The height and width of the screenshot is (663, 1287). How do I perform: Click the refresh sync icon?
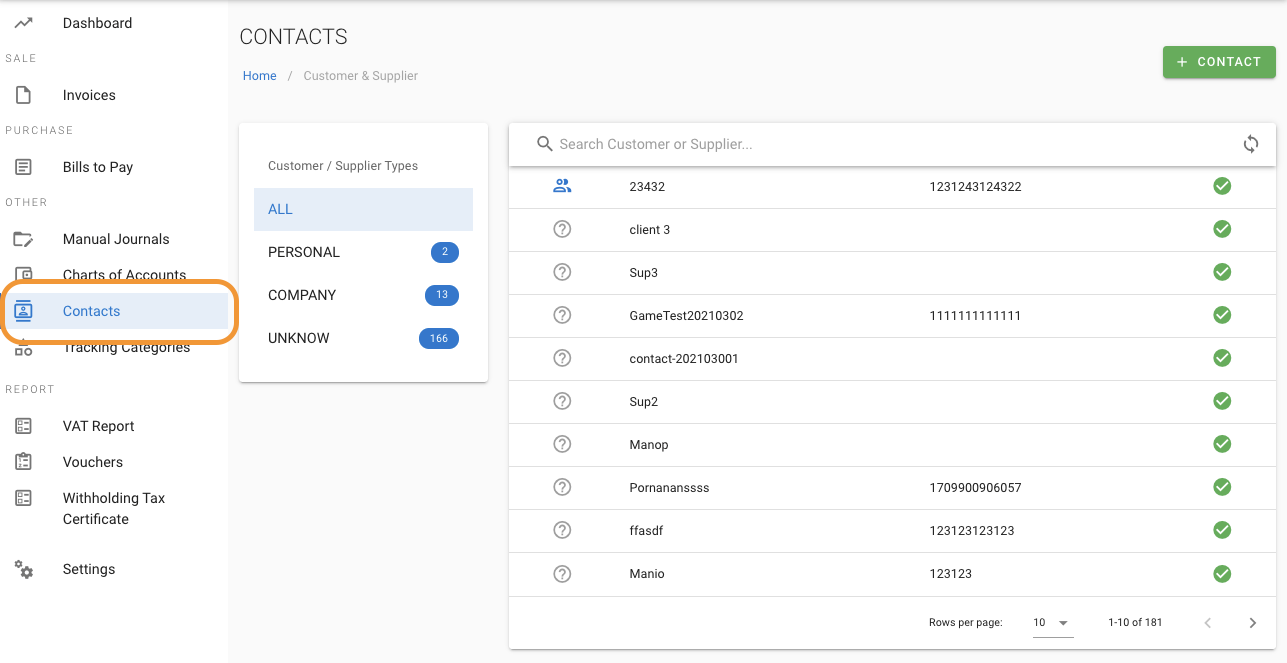click(1251, 144)
